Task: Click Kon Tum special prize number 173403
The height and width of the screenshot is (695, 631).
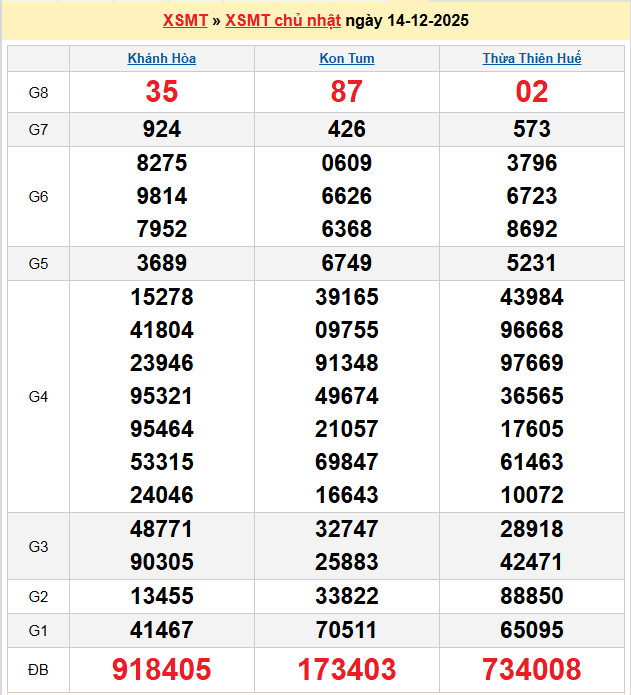Action: pos(346,669)
